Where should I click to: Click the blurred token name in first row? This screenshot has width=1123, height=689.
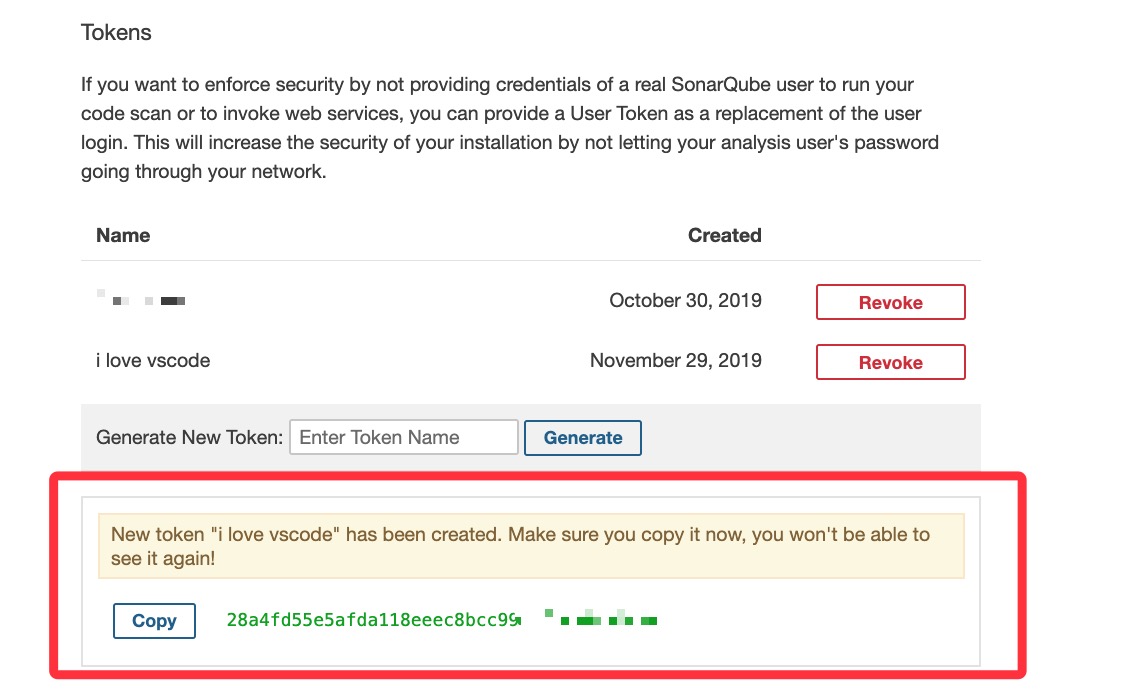pos(141,299)
